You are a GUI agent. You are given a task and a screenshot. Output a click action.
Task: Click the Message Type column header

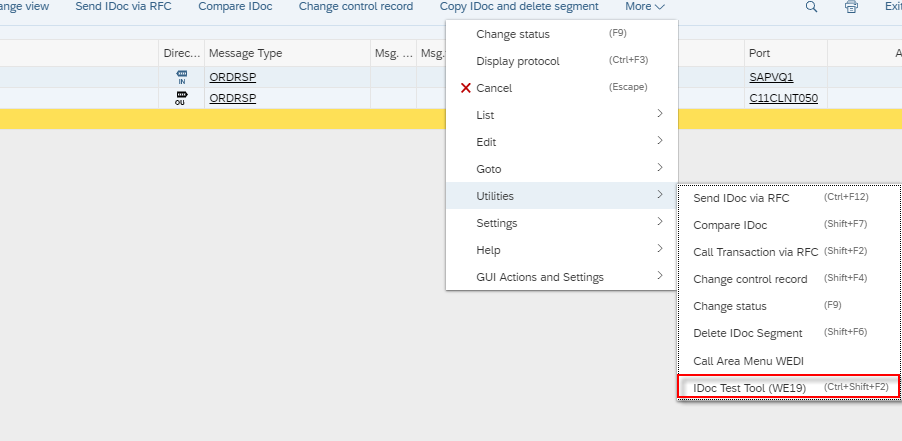(x=246, y=54)
